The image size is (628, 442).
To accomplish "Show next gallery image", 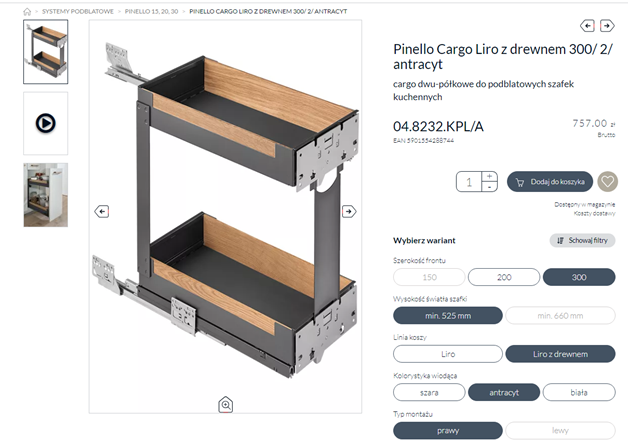I will tap(349, 211).
